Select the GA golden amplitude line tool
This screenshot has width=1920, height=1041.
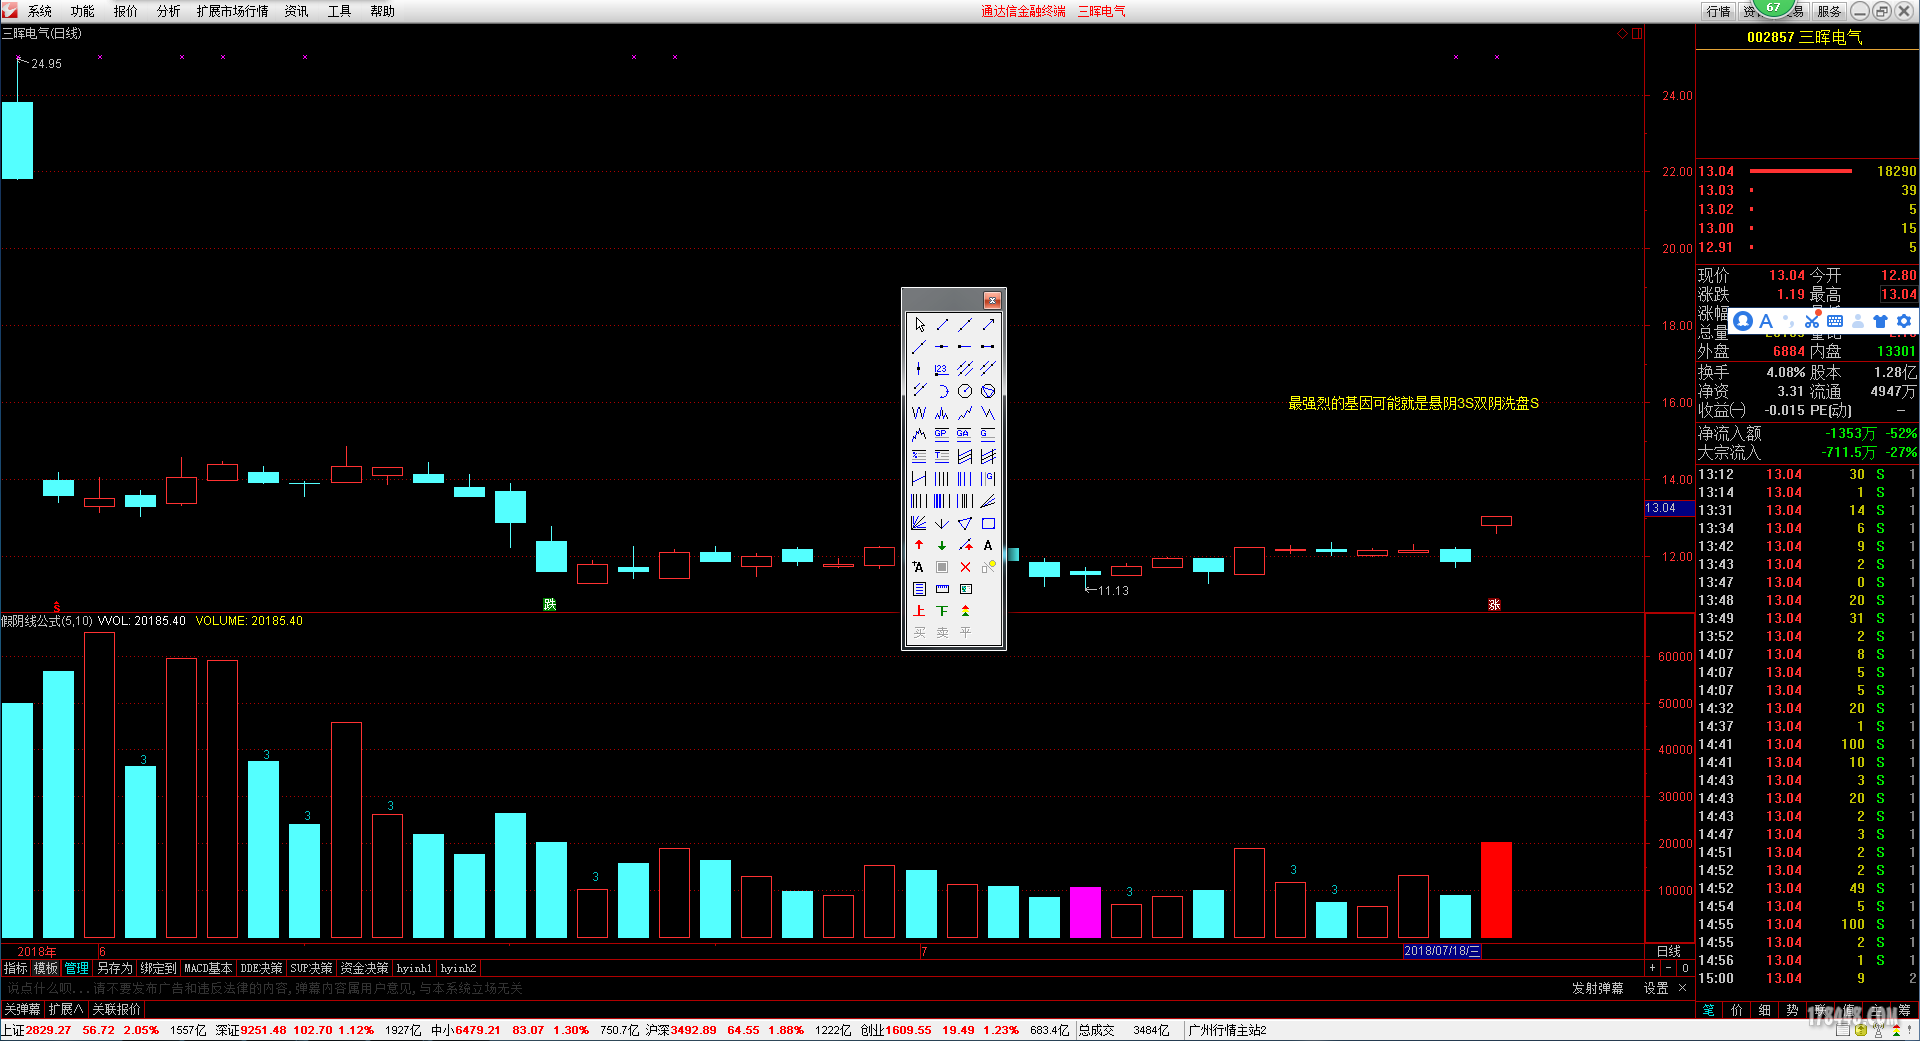pyautogui.click(x=965, y=435)
